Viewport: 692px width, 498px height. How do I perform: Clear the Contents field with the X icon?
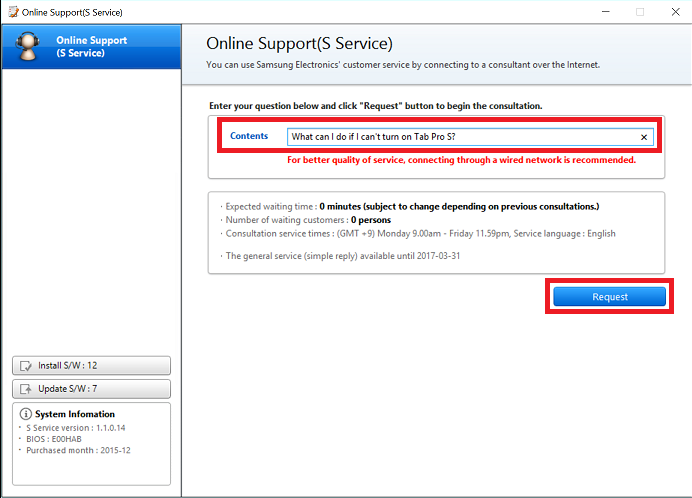(x=644, y=137)
